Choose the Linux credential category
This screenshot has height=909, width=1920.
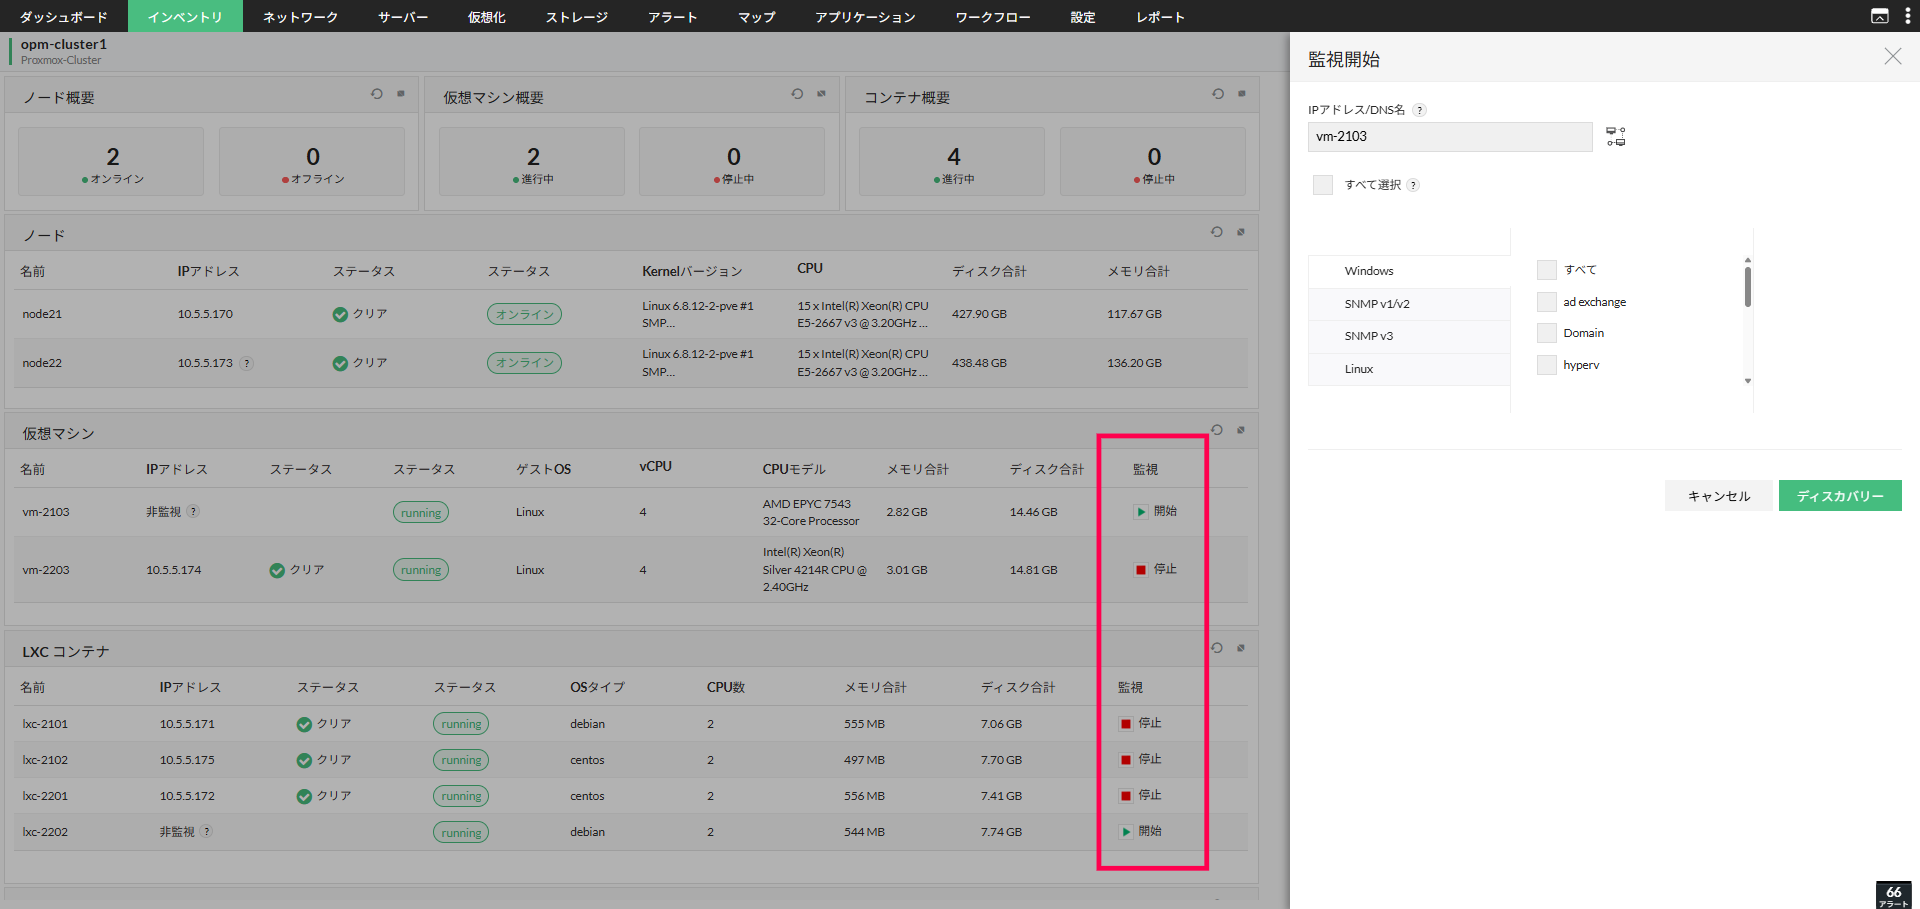[1409, 369]
